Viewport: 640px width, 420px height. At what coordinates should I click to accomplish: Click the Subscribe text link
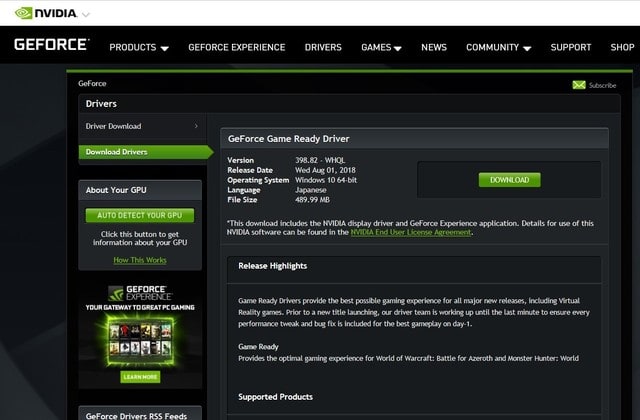602,85
